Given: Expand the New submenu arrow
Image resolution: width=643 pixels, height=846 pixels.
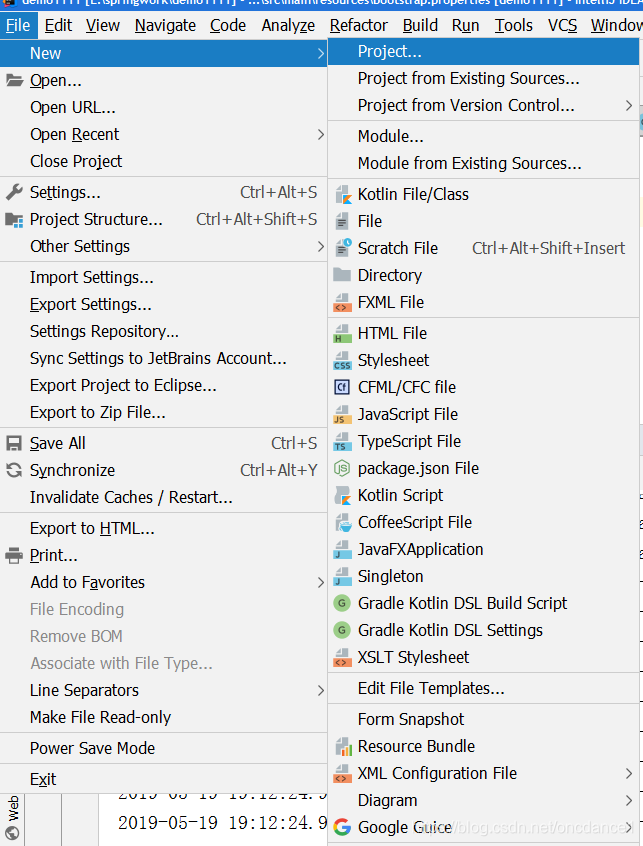Looking at the screenshot, I should (320, 53).
